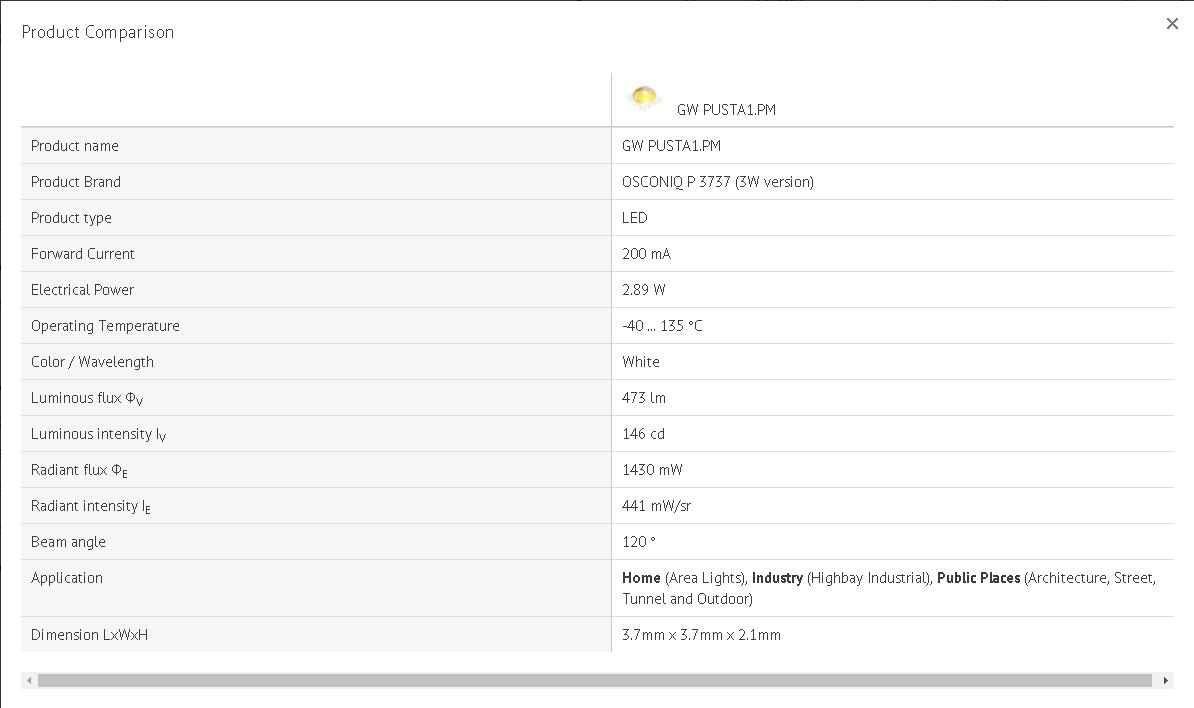Screen dimensions: 1194x708
Task: Select 'OSCONIQ P 3737 (3W version)' value
Action: (x=717, y=182)
